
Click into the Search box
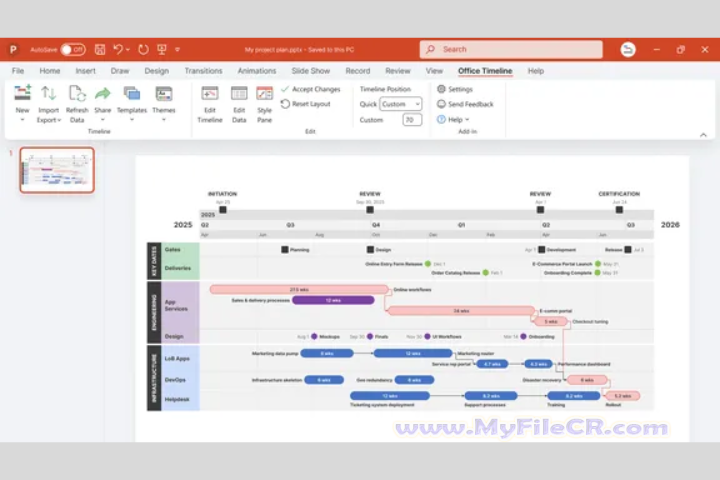511,49
